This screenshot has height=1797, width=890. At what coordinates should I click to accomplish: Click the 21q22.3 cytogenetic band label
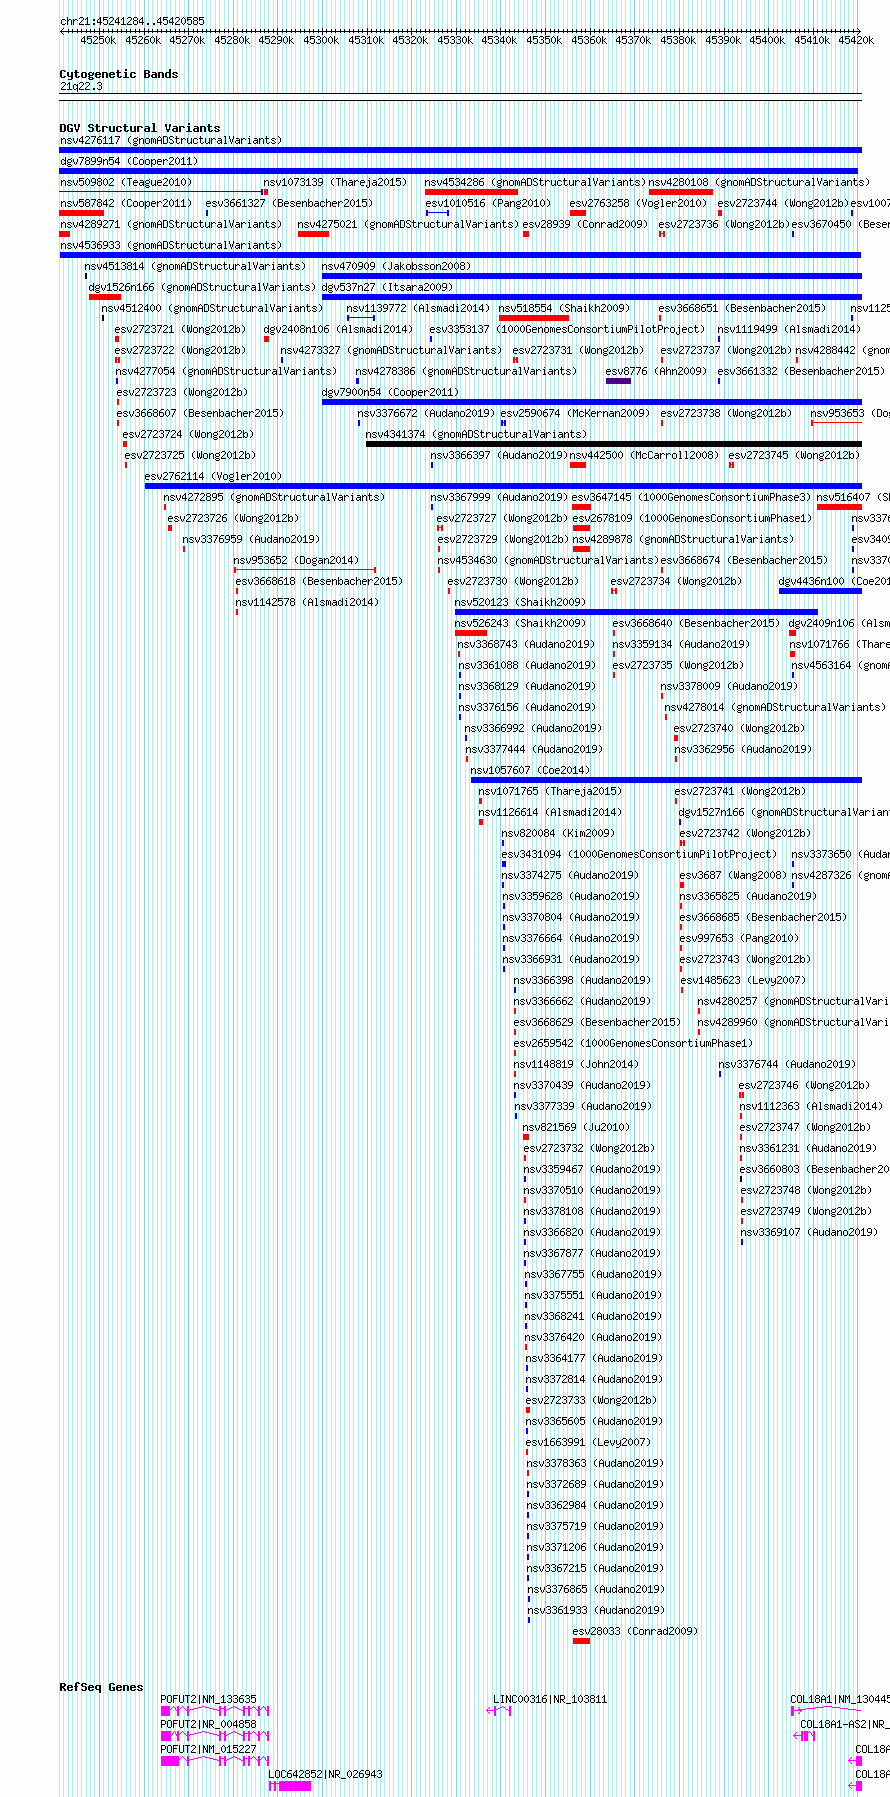[81, 86]
